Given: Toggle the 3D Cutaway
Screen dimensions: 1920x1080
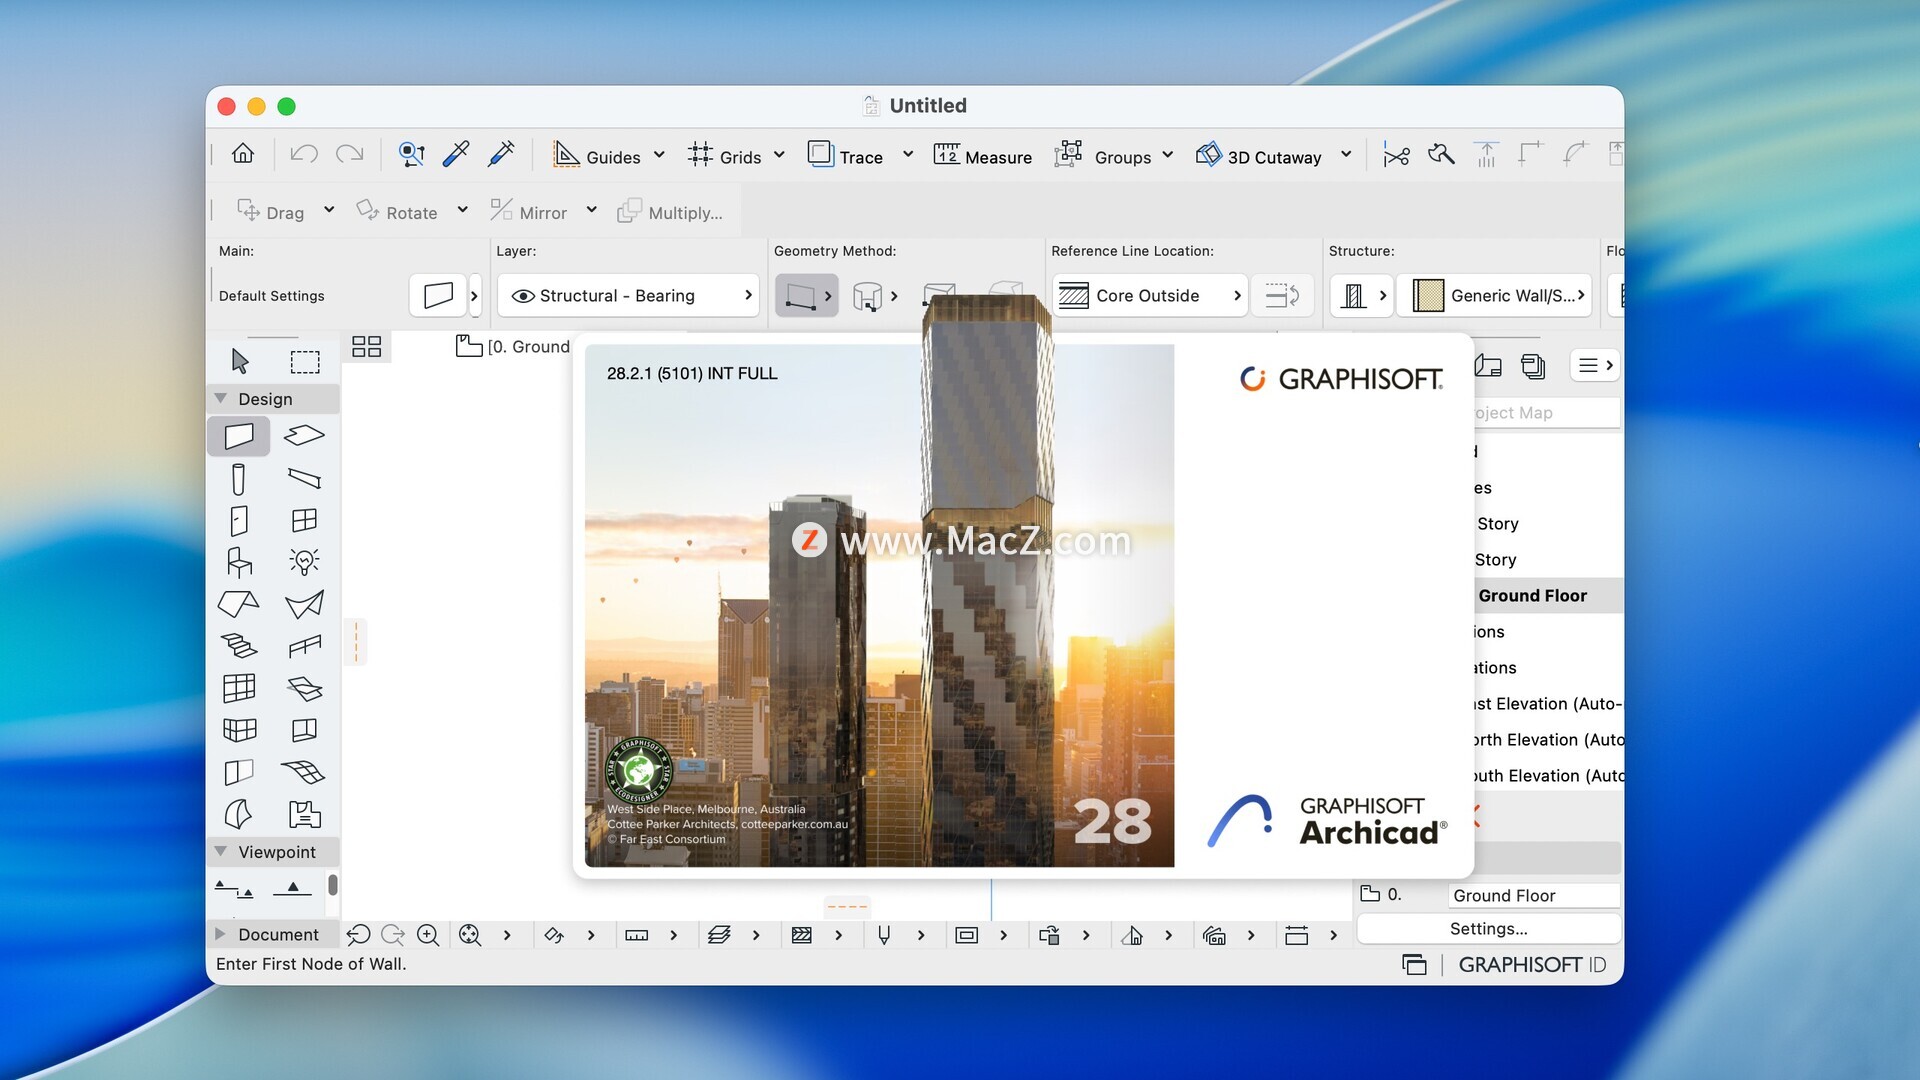Looking at the screenshot, I should [x=1259, y=156].
